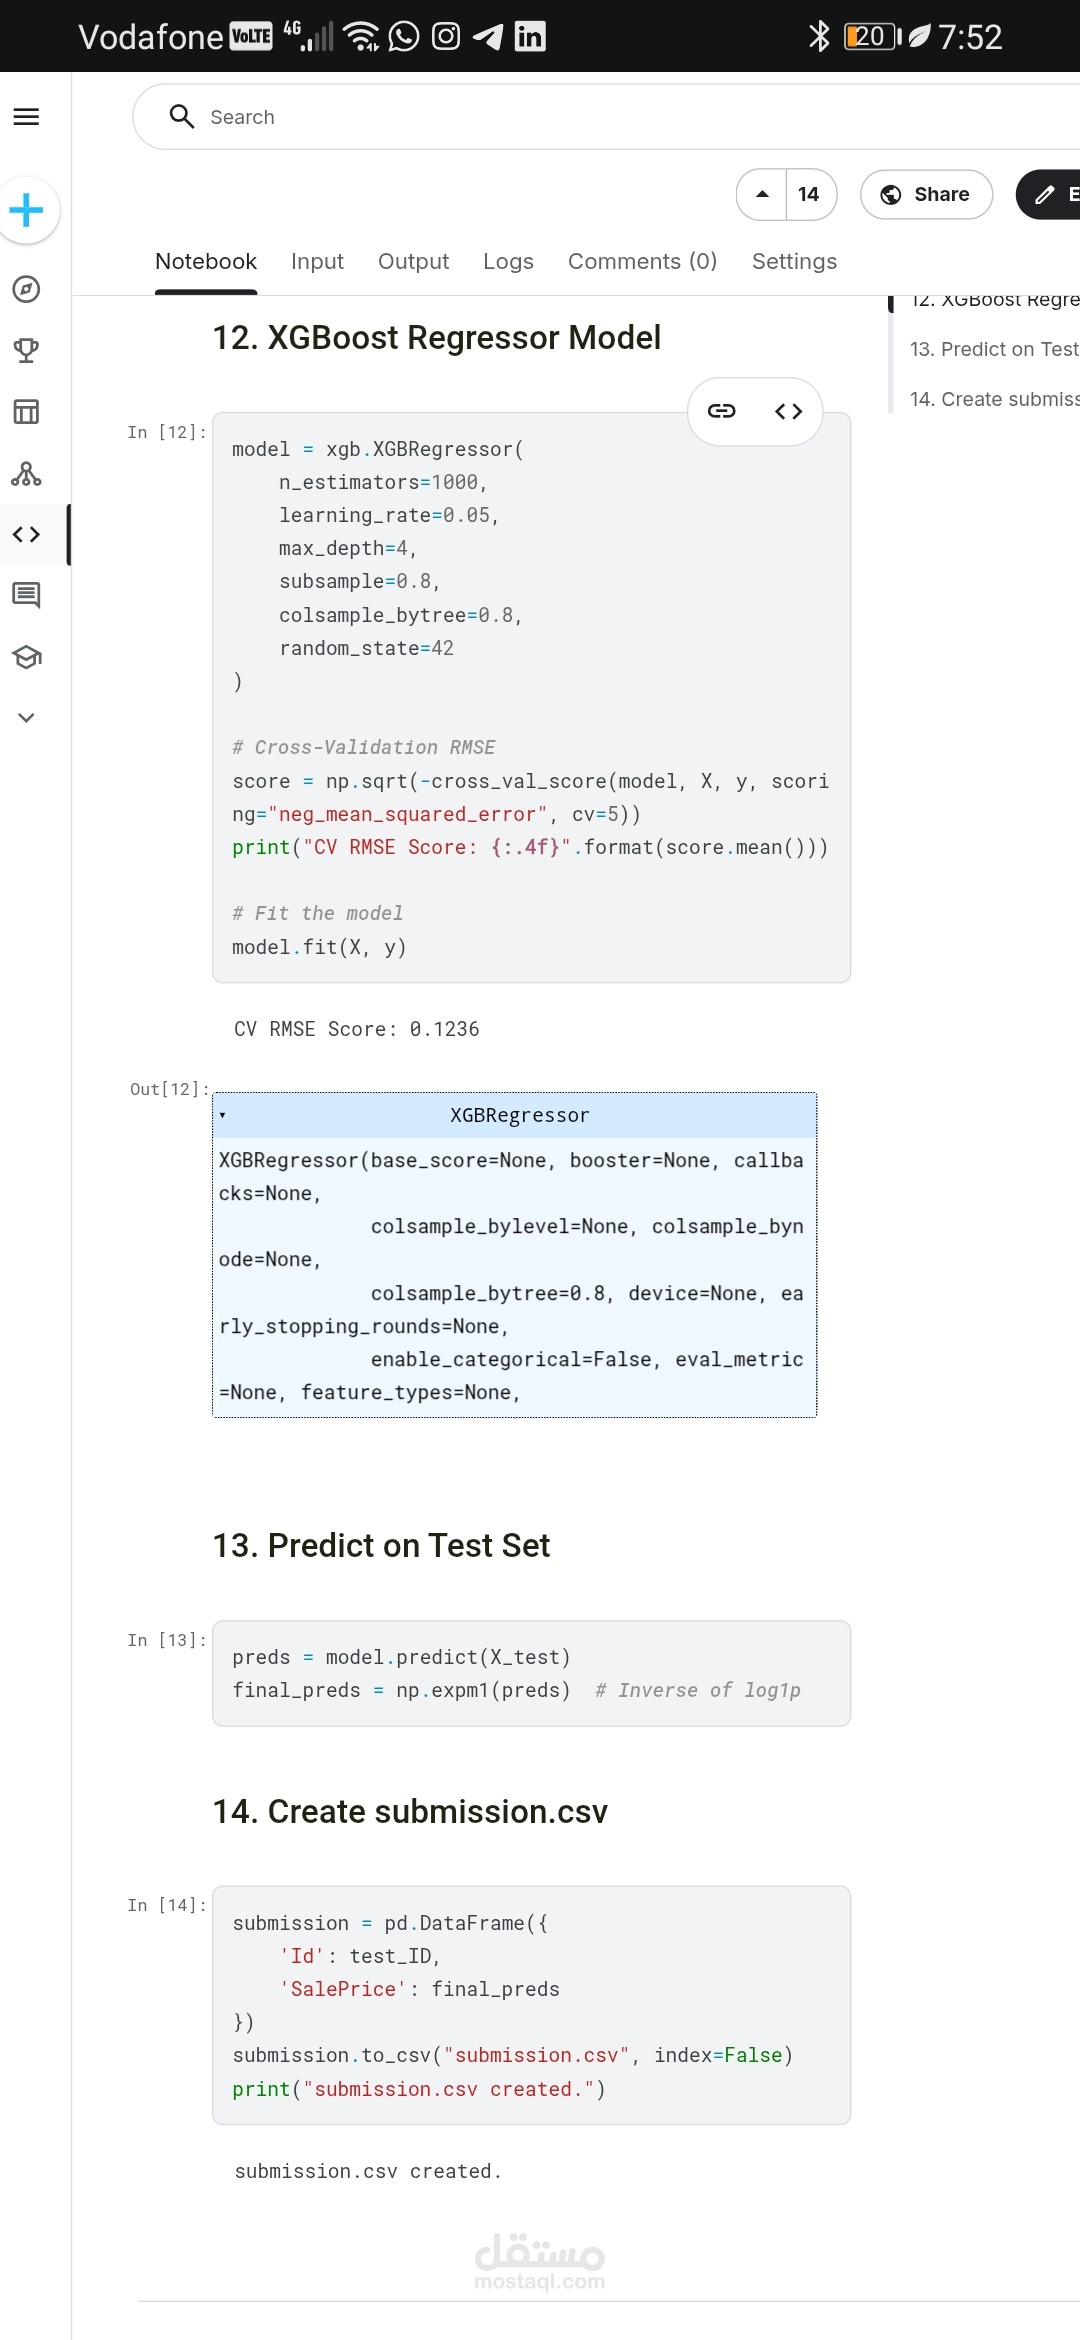1080x2340 pixels.
Task: Open Code brackets icon in sidebar
Action: pos(26,534)
